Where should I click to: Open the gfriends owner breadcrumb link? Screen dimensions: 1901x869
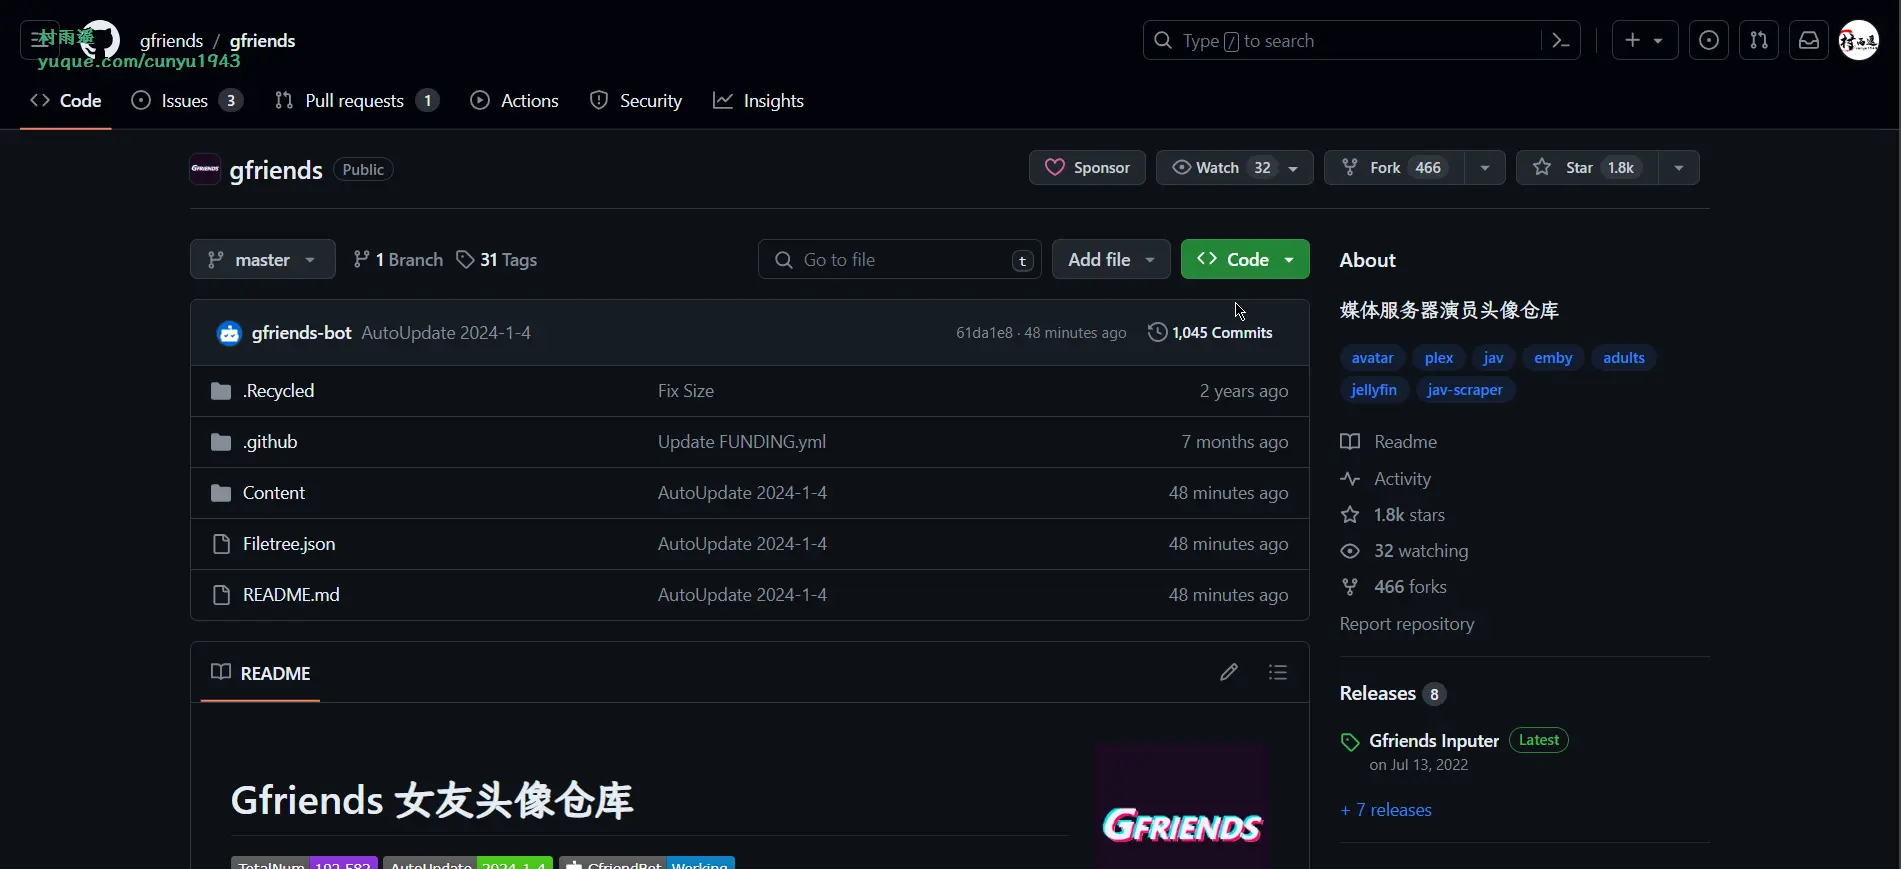(171, 41)
